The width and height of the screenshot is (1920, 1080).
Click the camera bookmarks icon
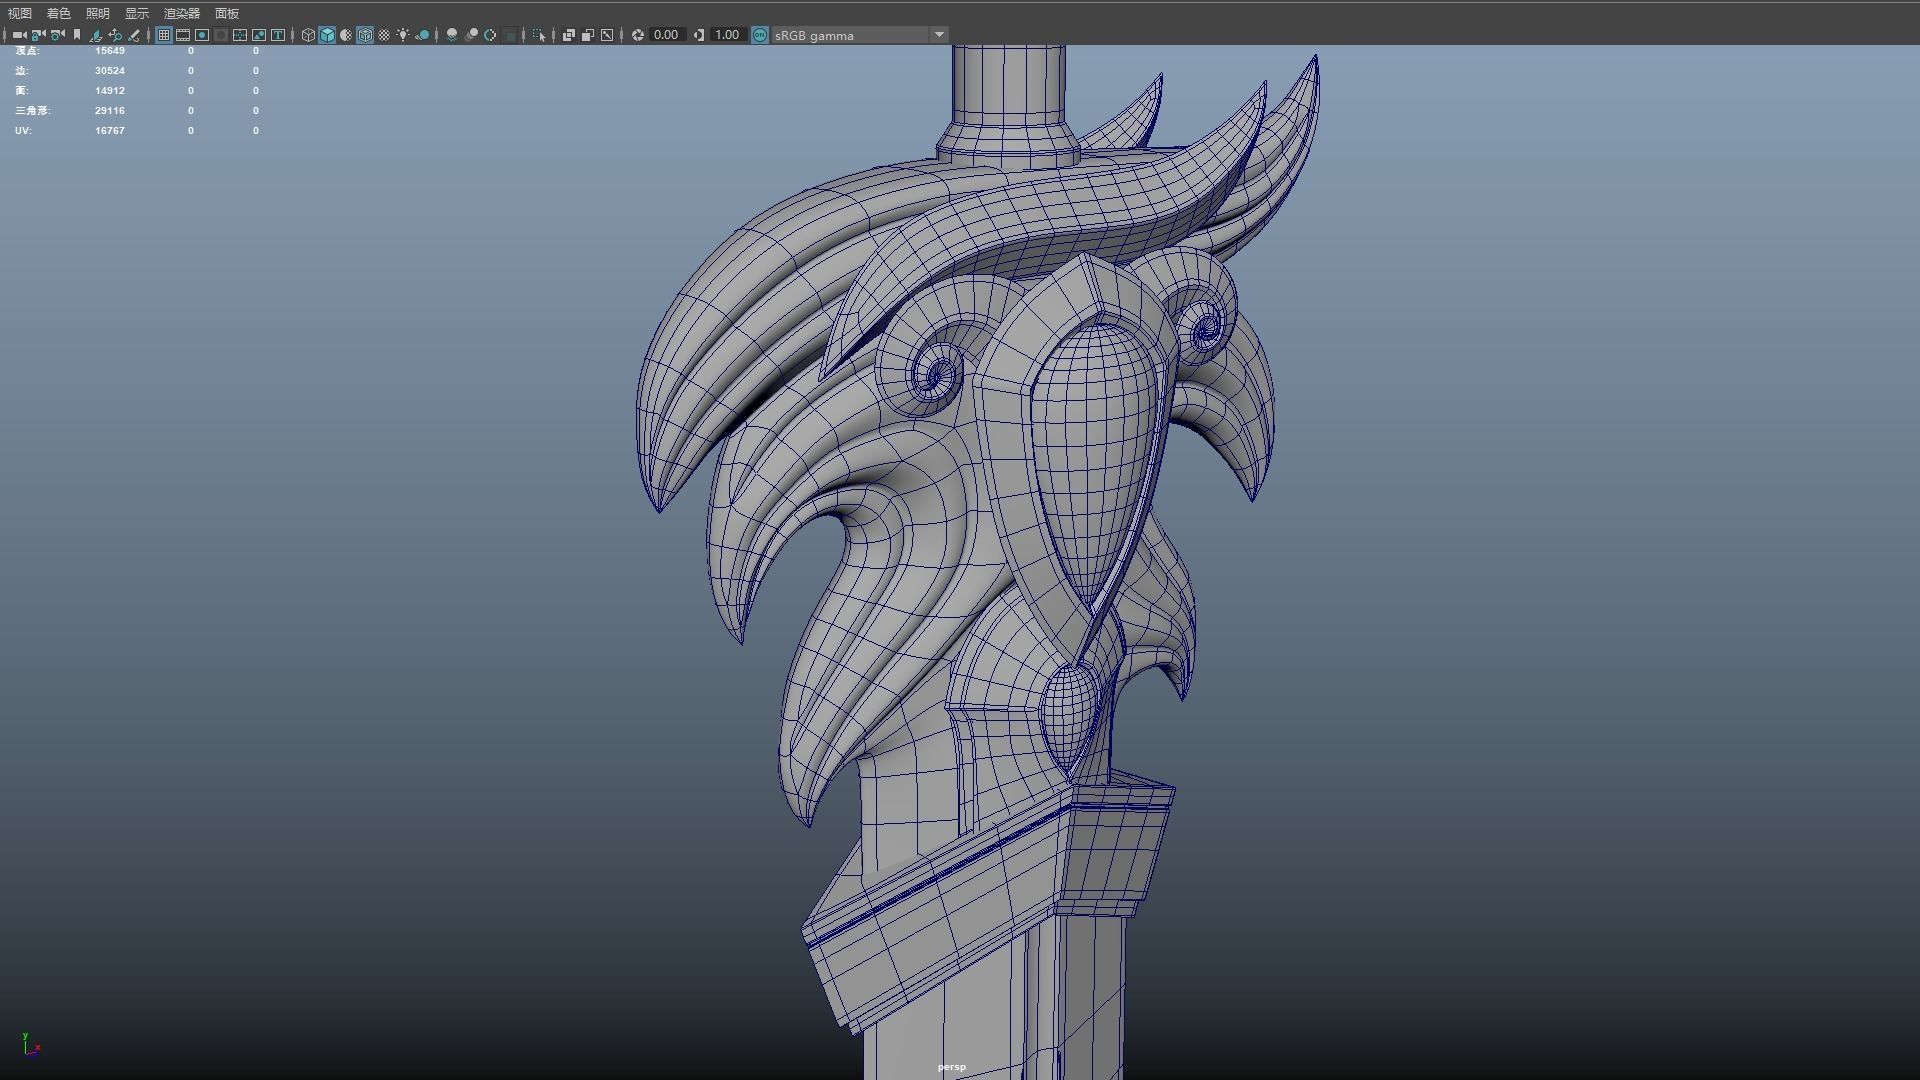click(77, 35)
